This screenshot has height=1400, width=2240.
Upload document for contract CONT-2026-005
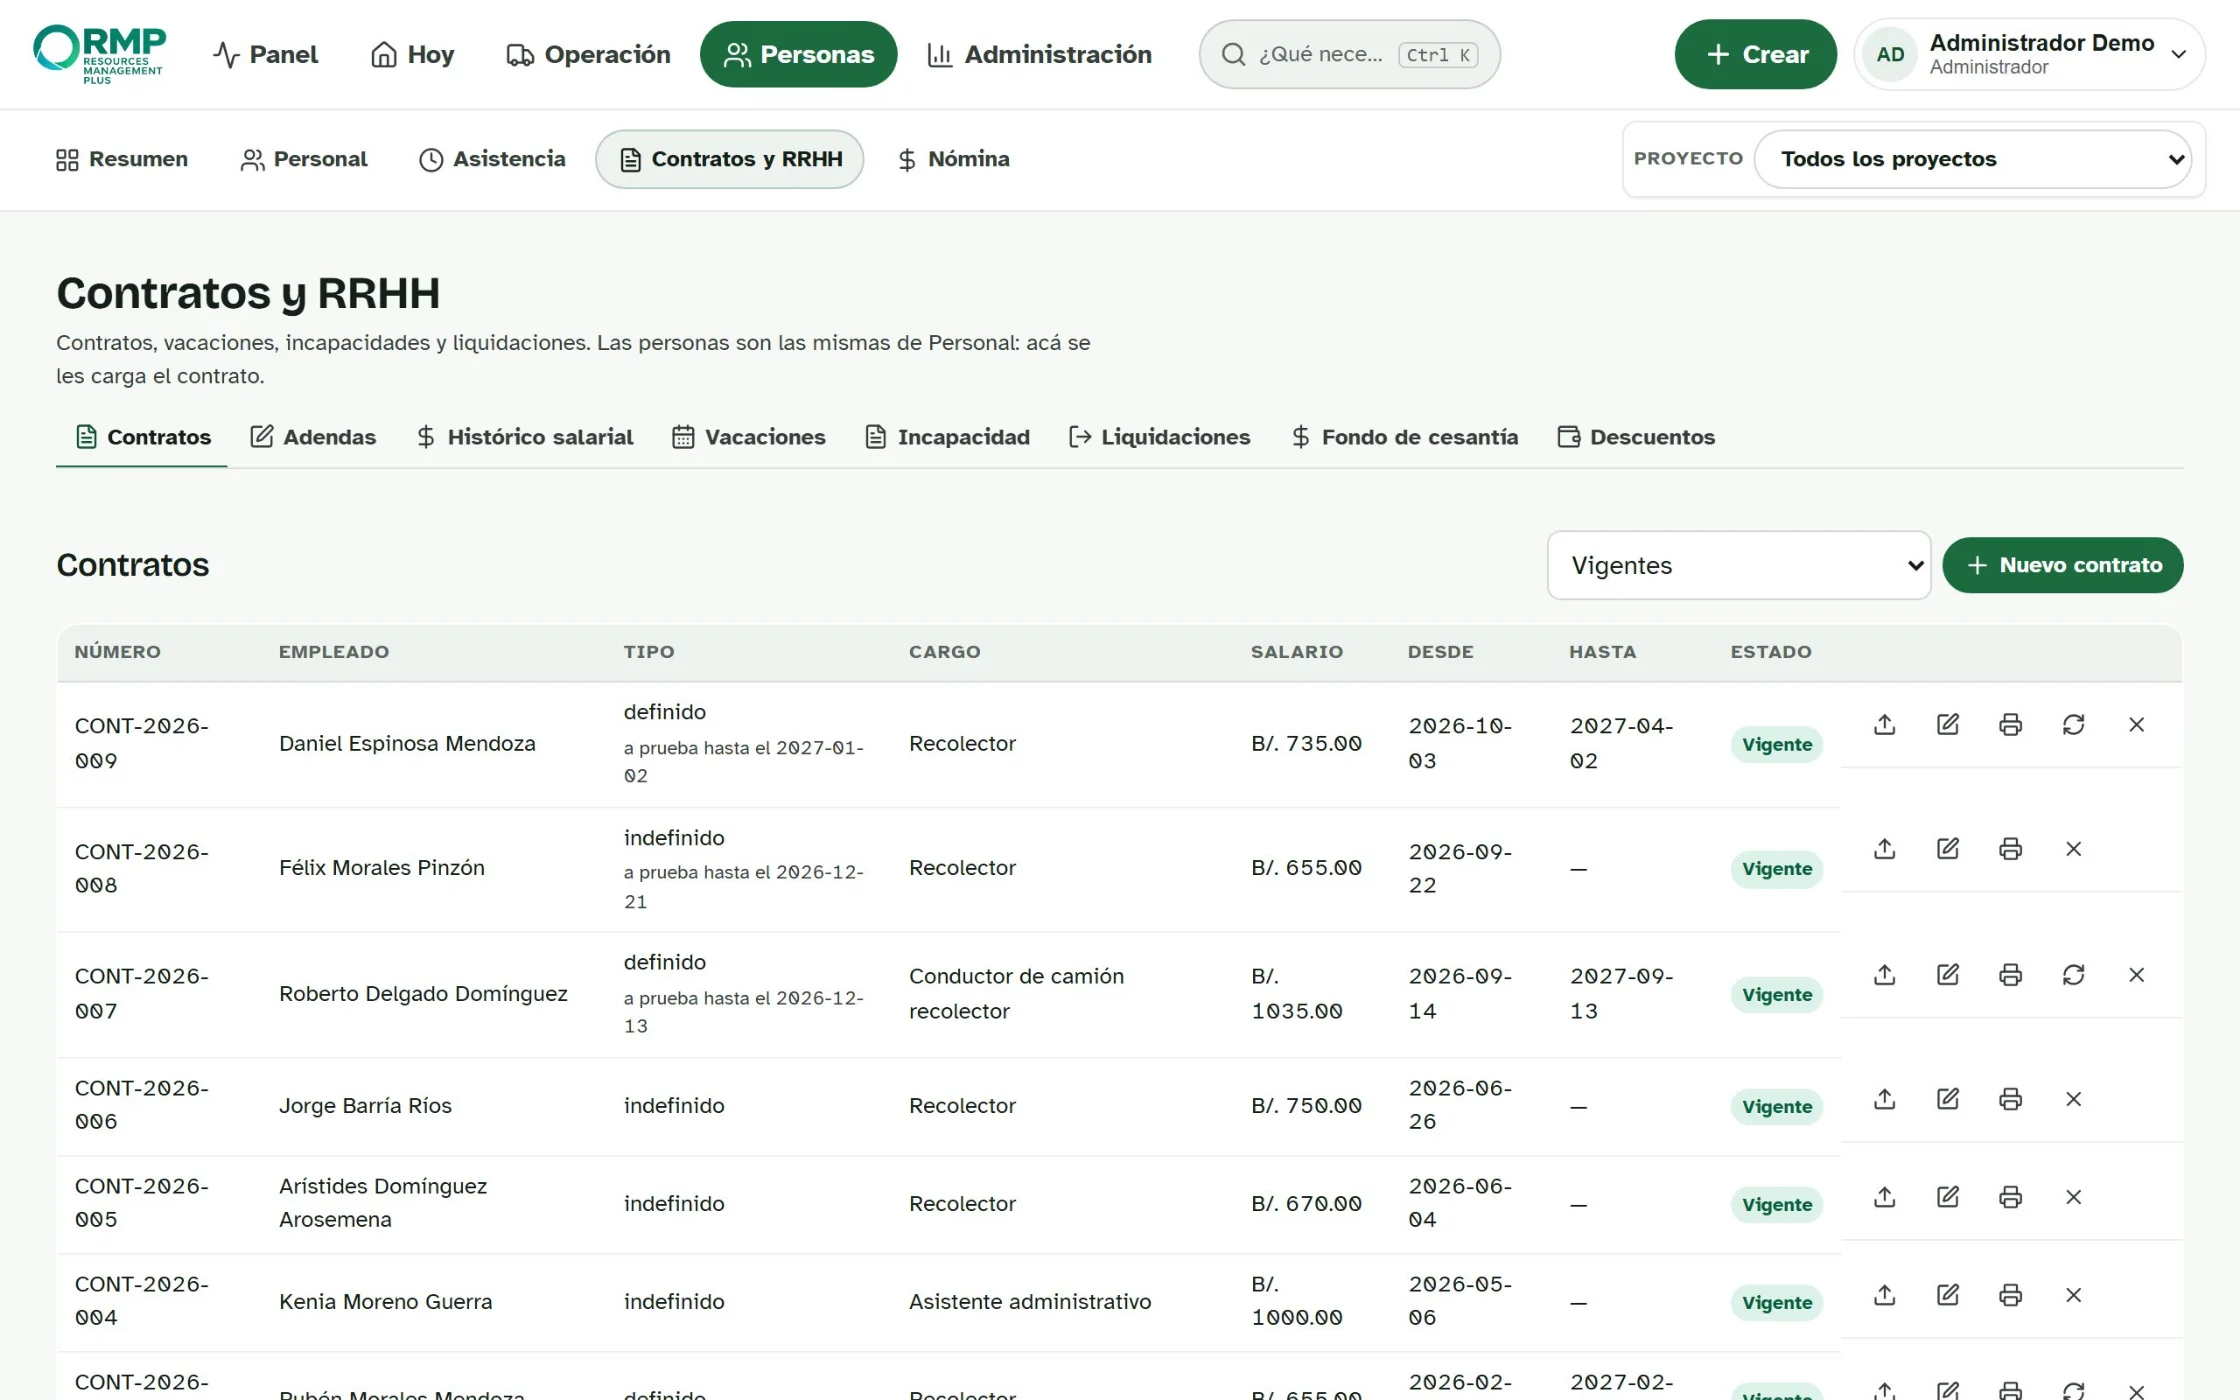tap(1885, 1197)
